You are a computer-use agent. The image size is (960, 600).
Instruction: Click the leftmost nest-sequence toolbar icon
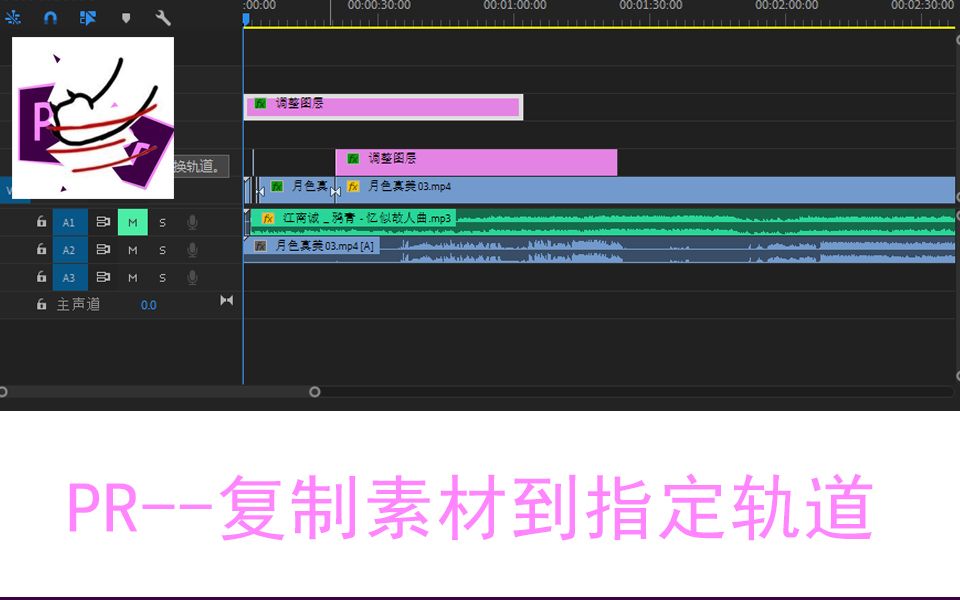14,17
